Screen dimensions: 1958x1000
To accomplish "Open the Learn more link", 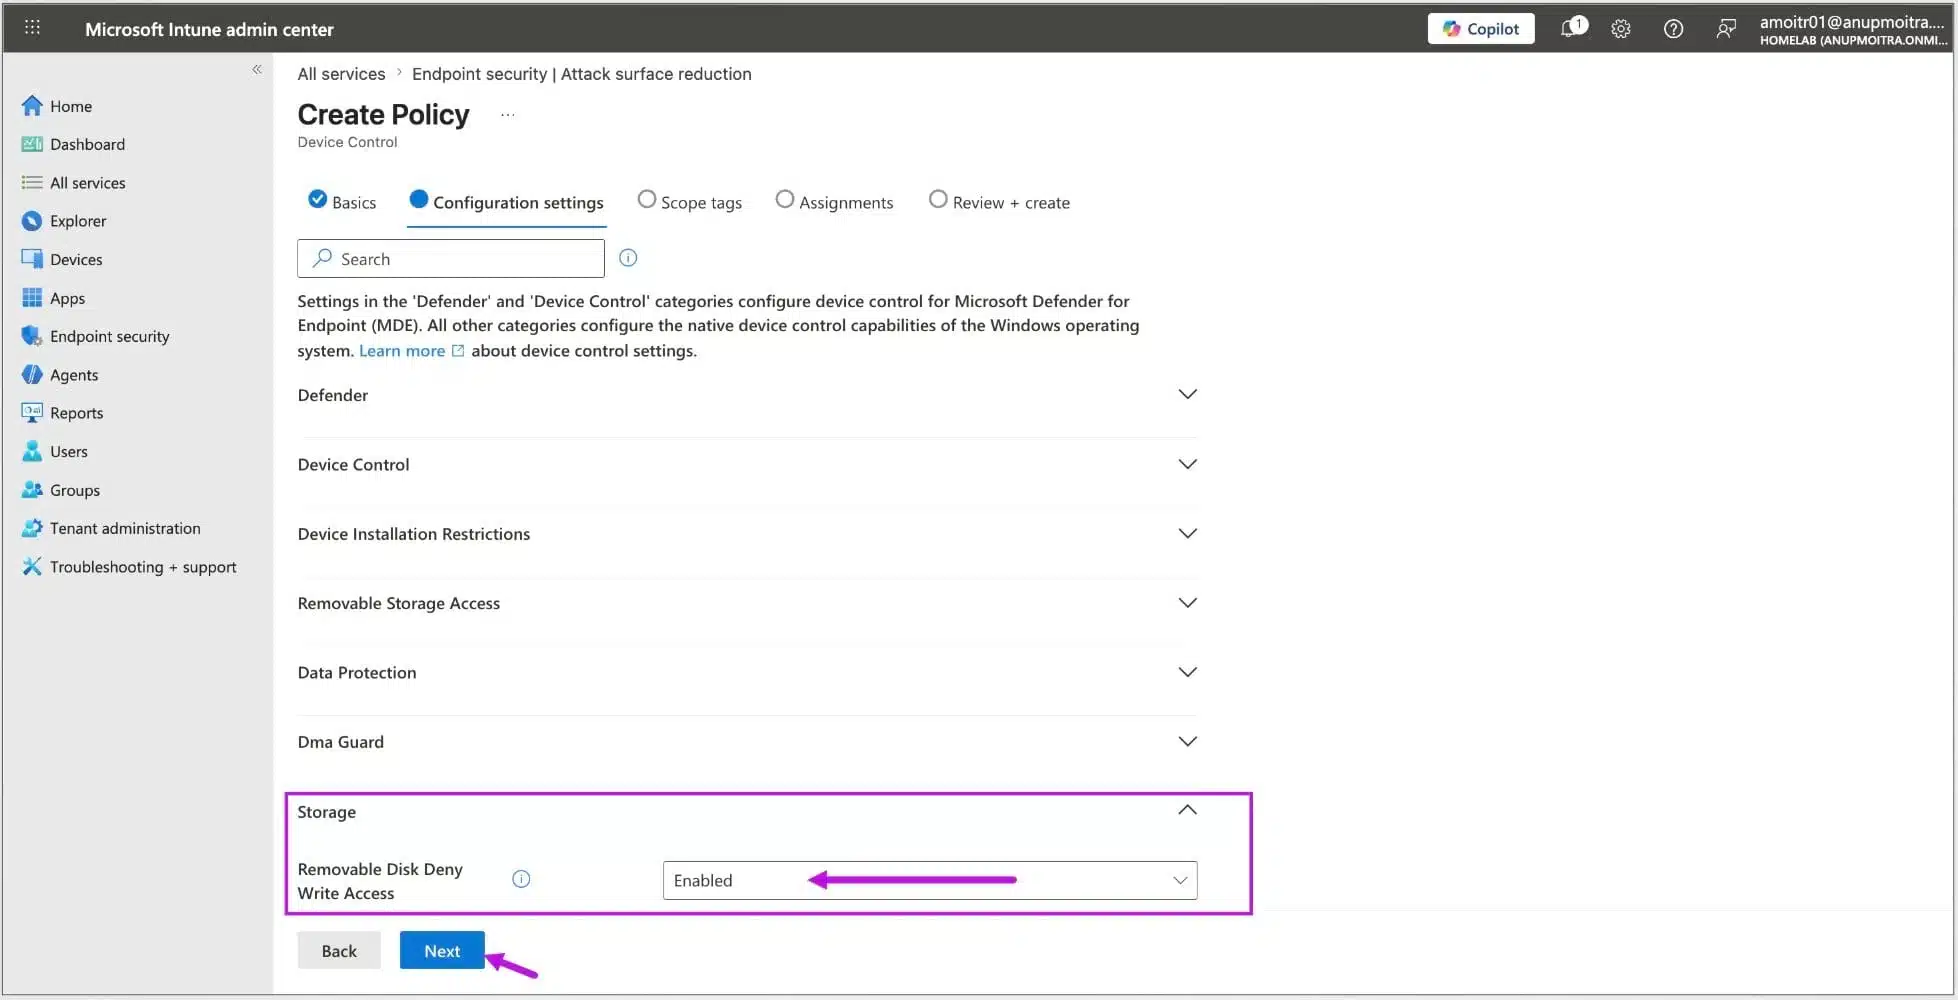I will pos(411,351).
